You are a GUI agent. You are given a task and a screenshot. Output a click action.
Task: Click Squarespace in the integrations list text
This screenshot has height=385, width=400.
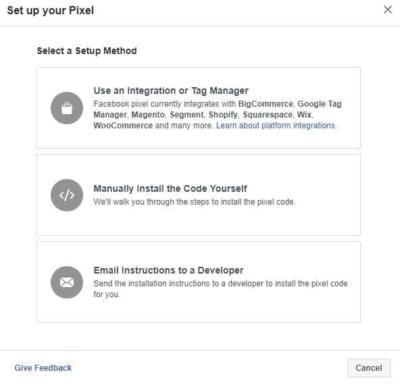tap(267, 115)
